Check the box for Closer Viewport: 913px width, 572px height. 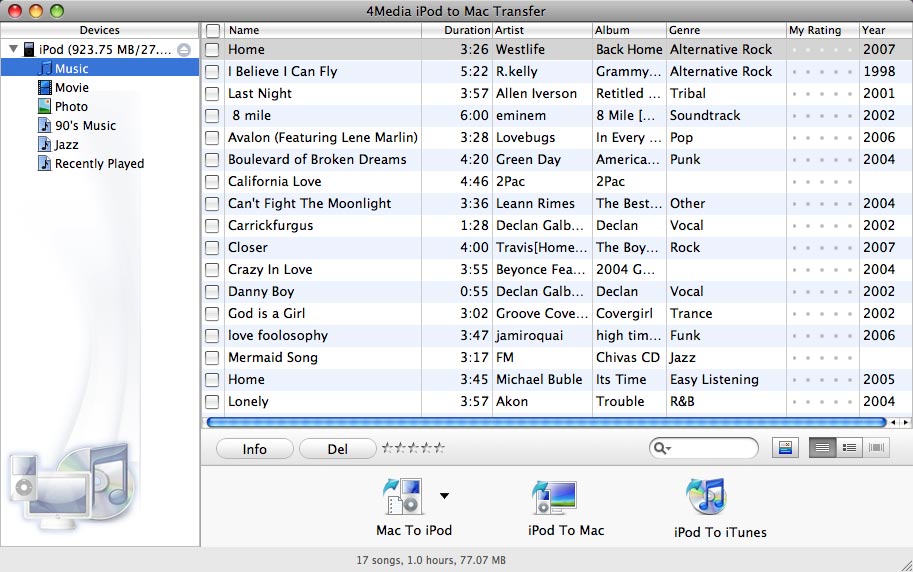pyautogui.click(x=213, y=248)
